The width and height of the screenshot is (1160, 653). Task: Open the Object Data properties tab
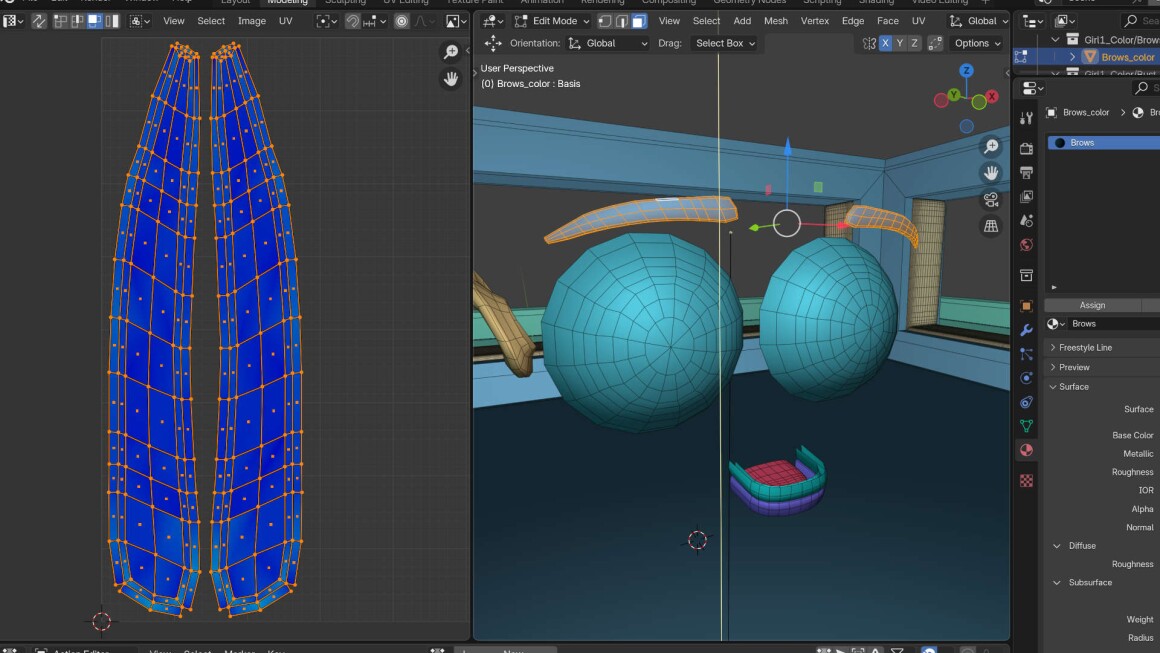pyautogui.click(x=1026, y=426)
